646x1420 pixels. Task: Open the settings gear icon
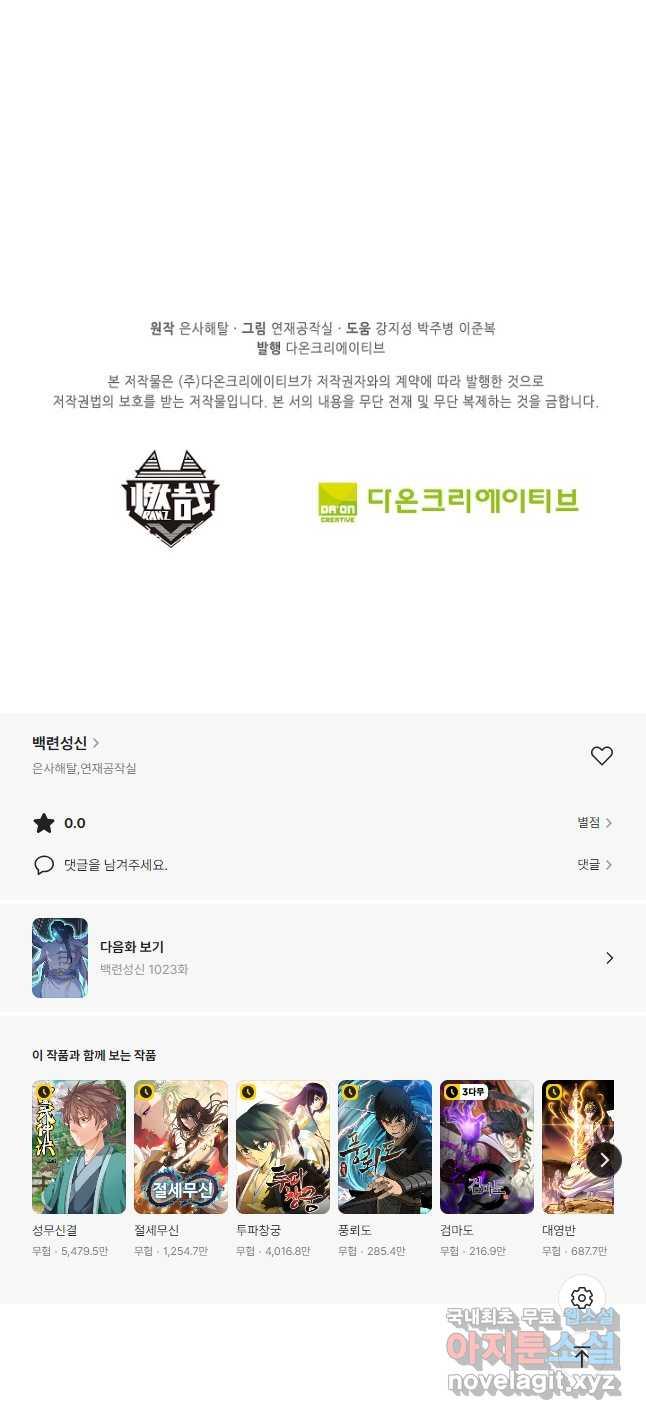582,1298
